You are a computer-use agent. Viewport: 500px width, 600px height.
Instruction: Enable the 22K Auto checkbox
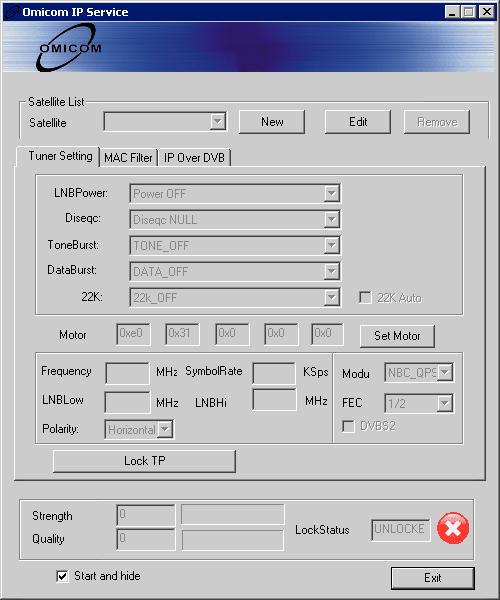365,297
